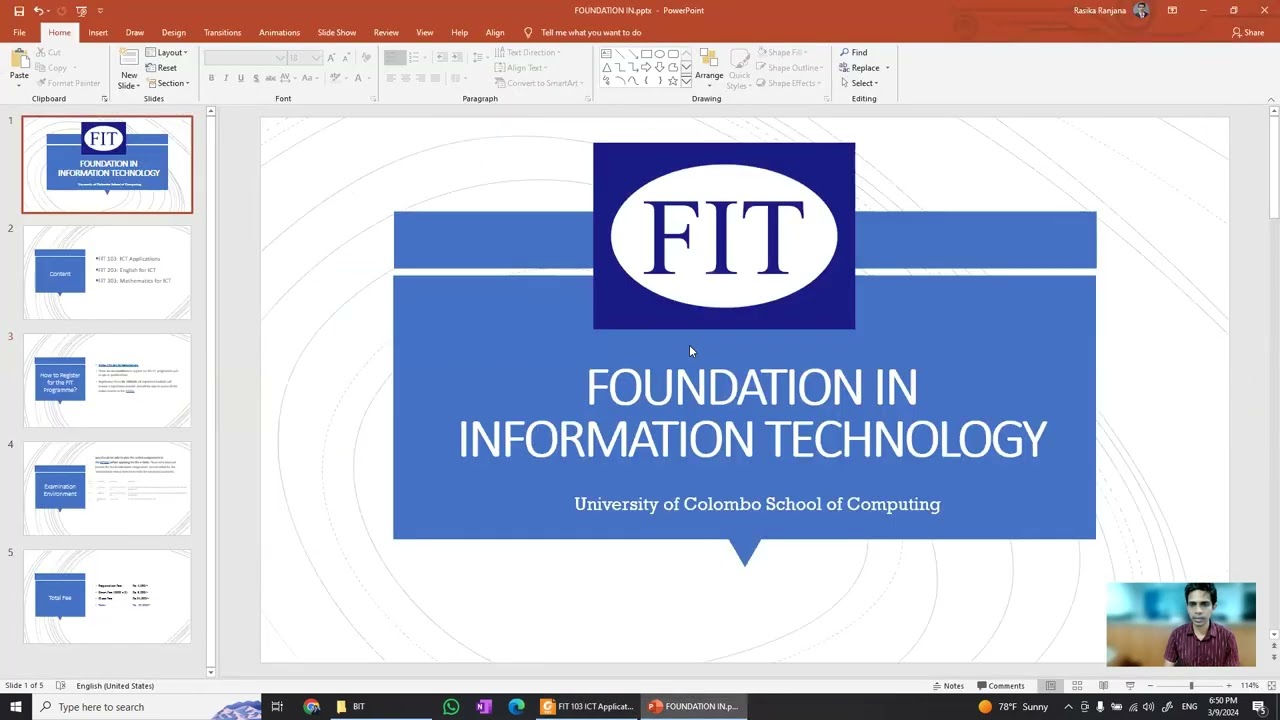The width and height of the screenshot is (1280, 720).
Task: Open OneNote from taskbar
Action: [x=483, y=707]
